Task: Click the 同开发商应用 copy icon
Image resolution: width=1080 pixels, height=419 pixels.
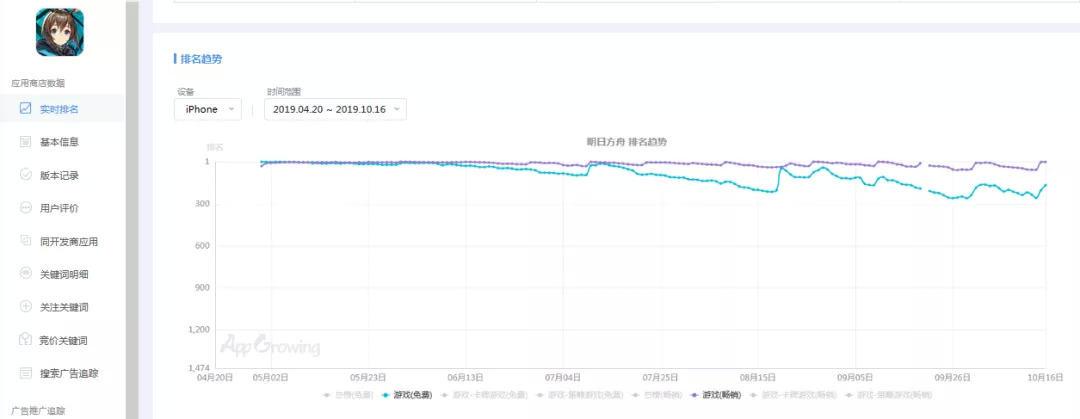Action: (26, 241)
